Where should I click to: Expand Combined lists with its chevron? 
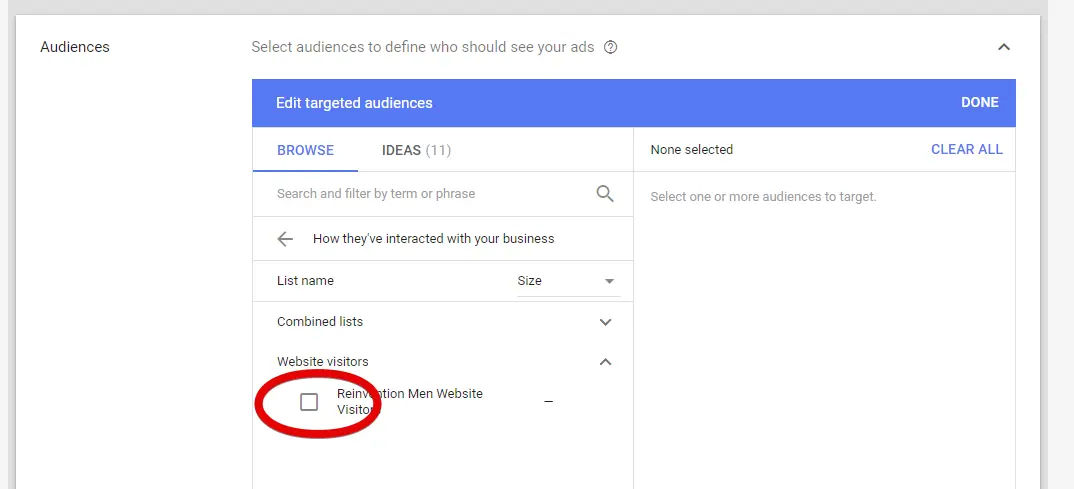[x=605, y=322]
